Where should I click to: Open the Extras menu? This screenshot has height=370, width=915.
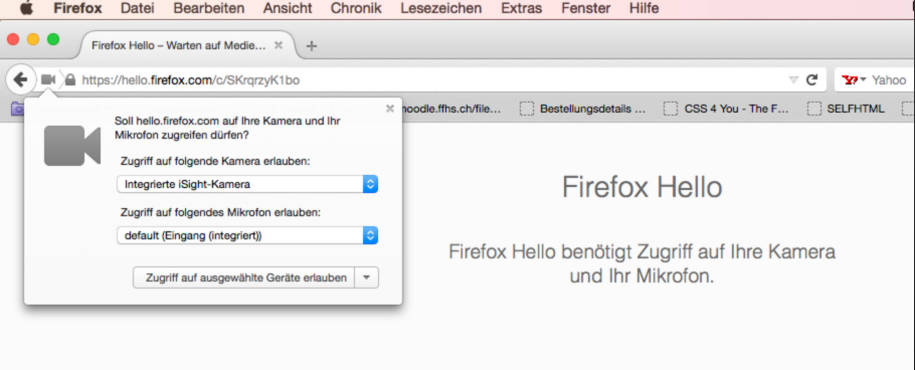(x=522, y=8)
